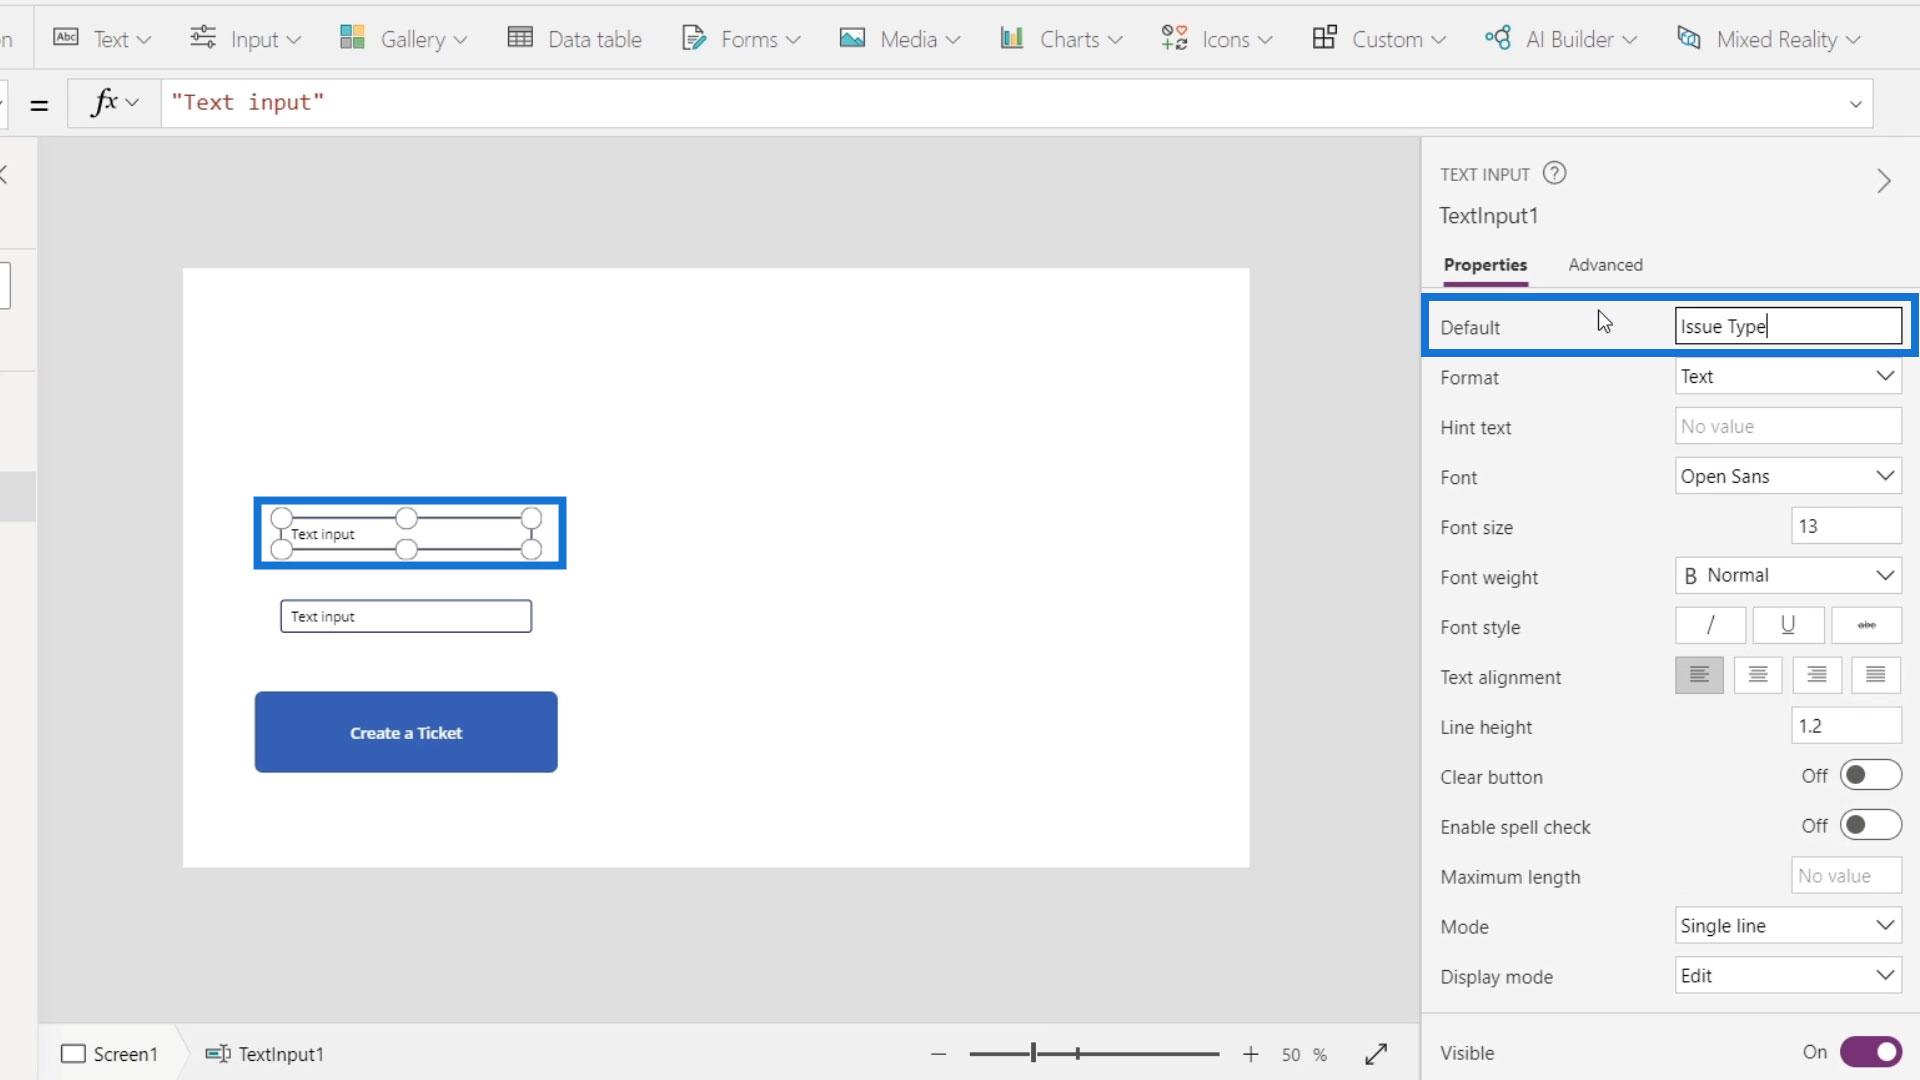Toggle the Clear button switch
1920x1080 pixels.
[x=1869, y=776]
